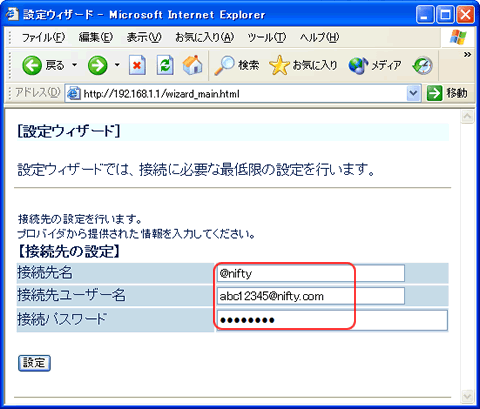Open the お気に入り favorites star toolbar button

303,65
